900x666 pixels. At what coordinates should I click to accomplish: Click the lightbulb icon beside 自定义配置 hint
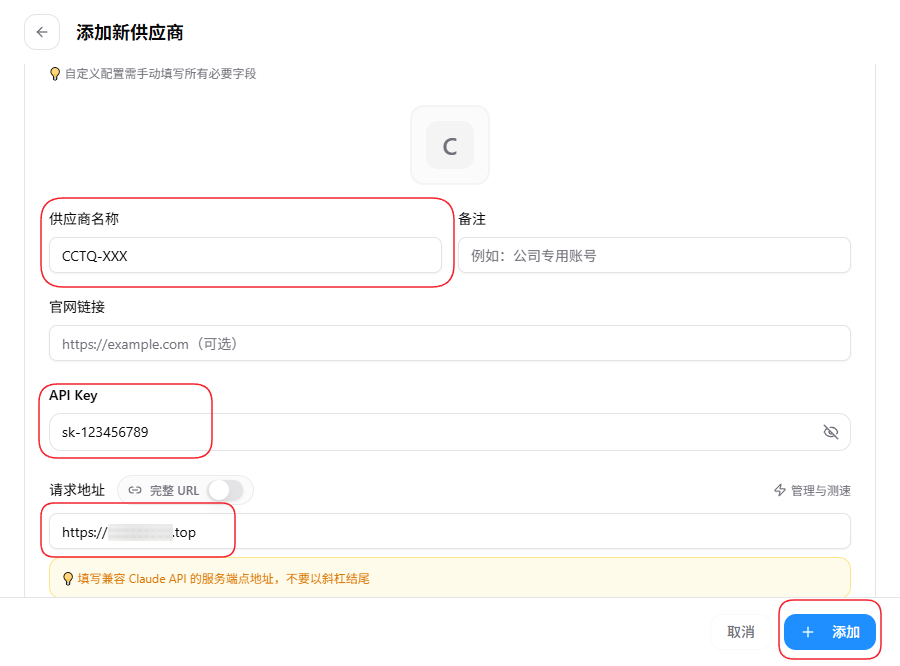coord(55,73)
